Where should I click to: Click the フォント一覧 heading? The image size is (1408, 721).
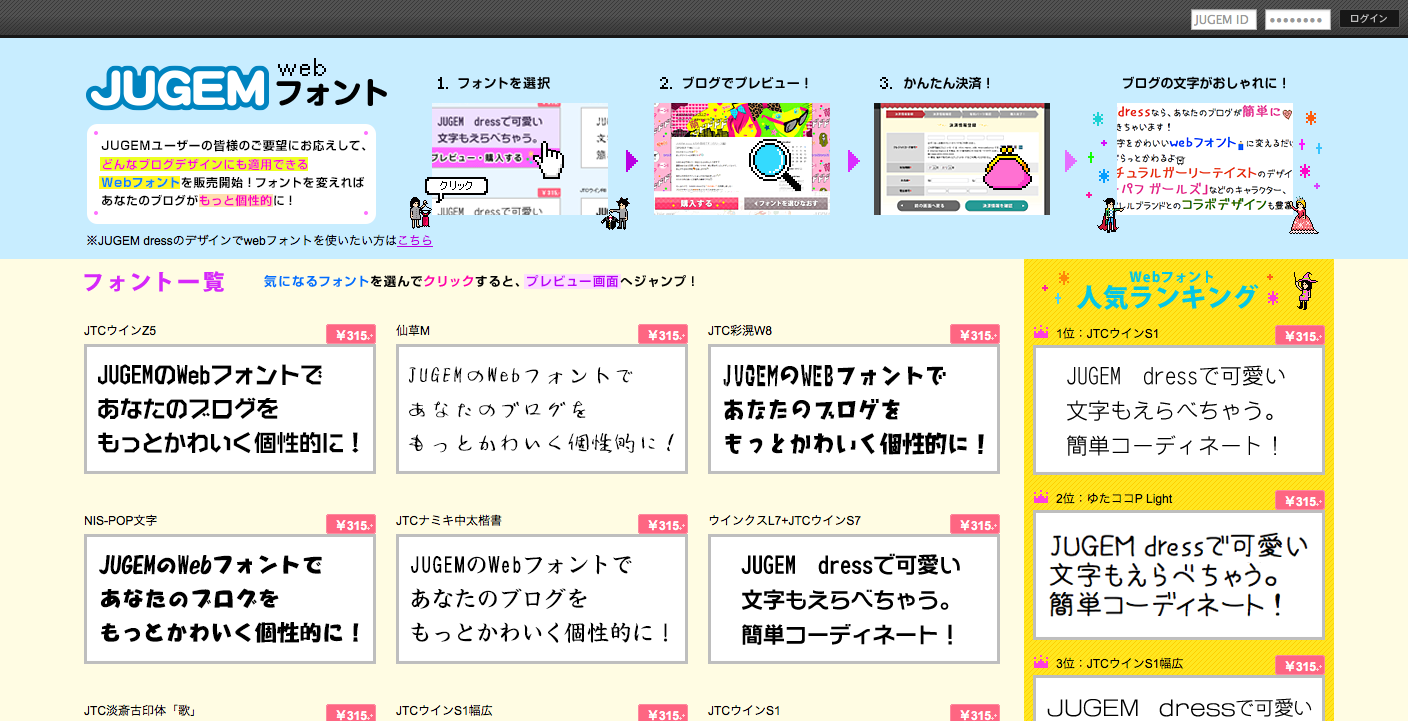click(x=154, y=282)
